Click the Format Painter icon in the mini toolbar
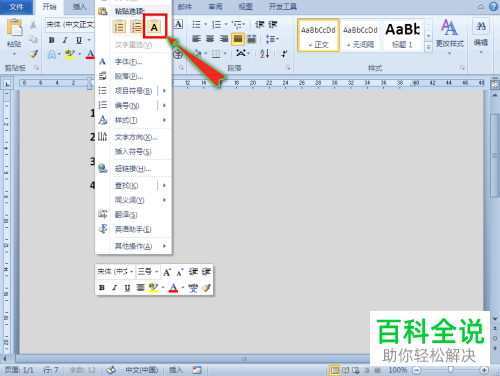 click(x=206, y=288)
